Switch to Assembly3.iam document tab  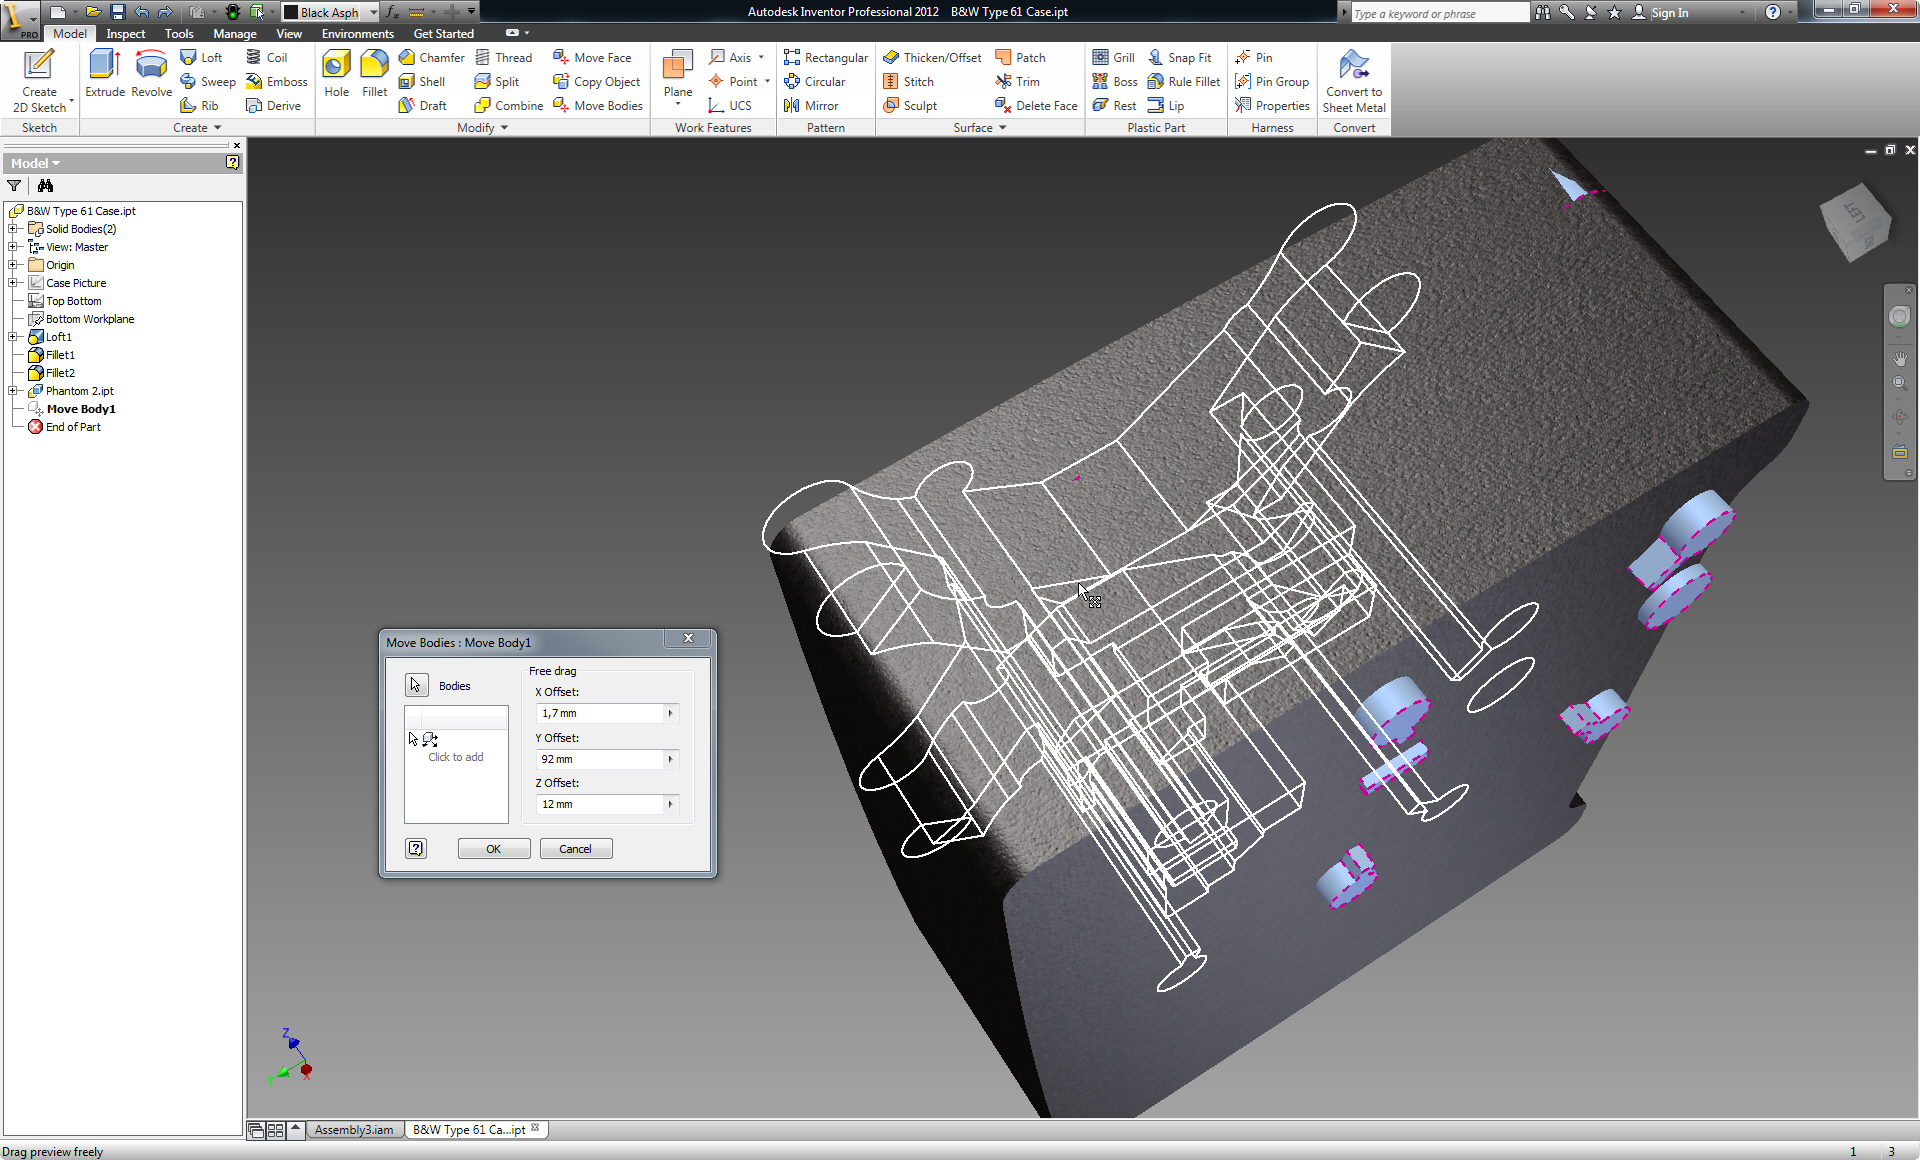coord(354,1130)
